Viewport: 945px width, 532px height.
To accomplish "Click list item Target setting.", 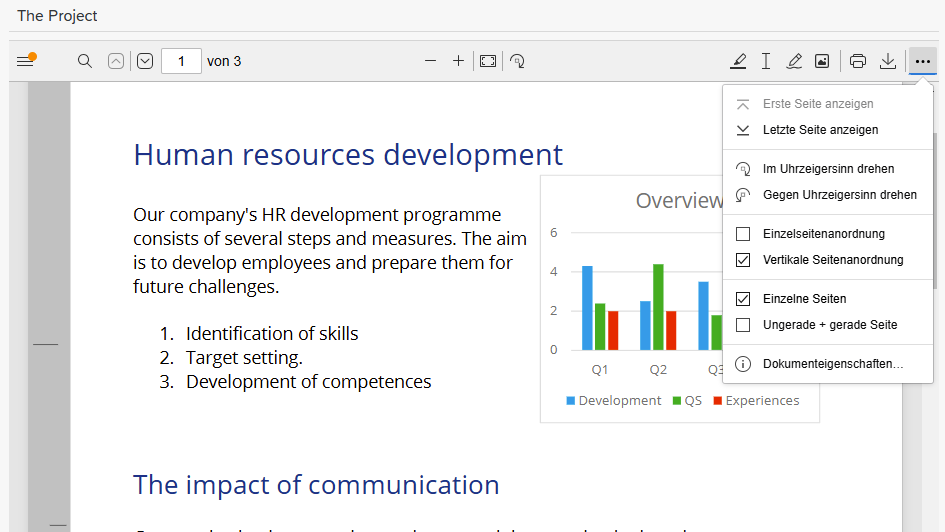I will pos(244,357).
